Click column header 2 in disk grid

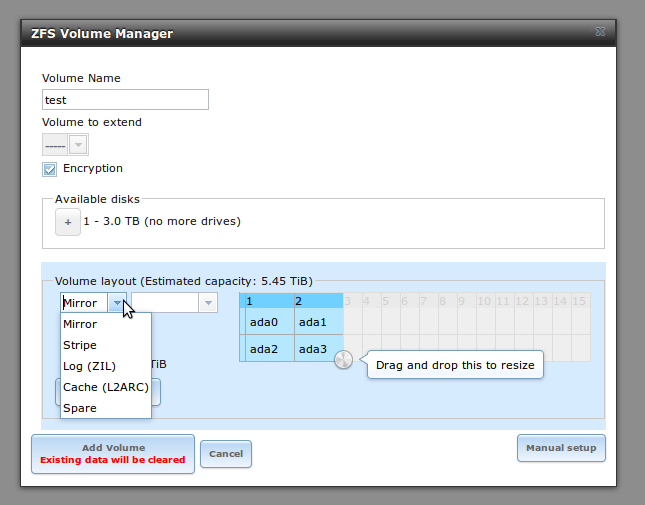319,301
